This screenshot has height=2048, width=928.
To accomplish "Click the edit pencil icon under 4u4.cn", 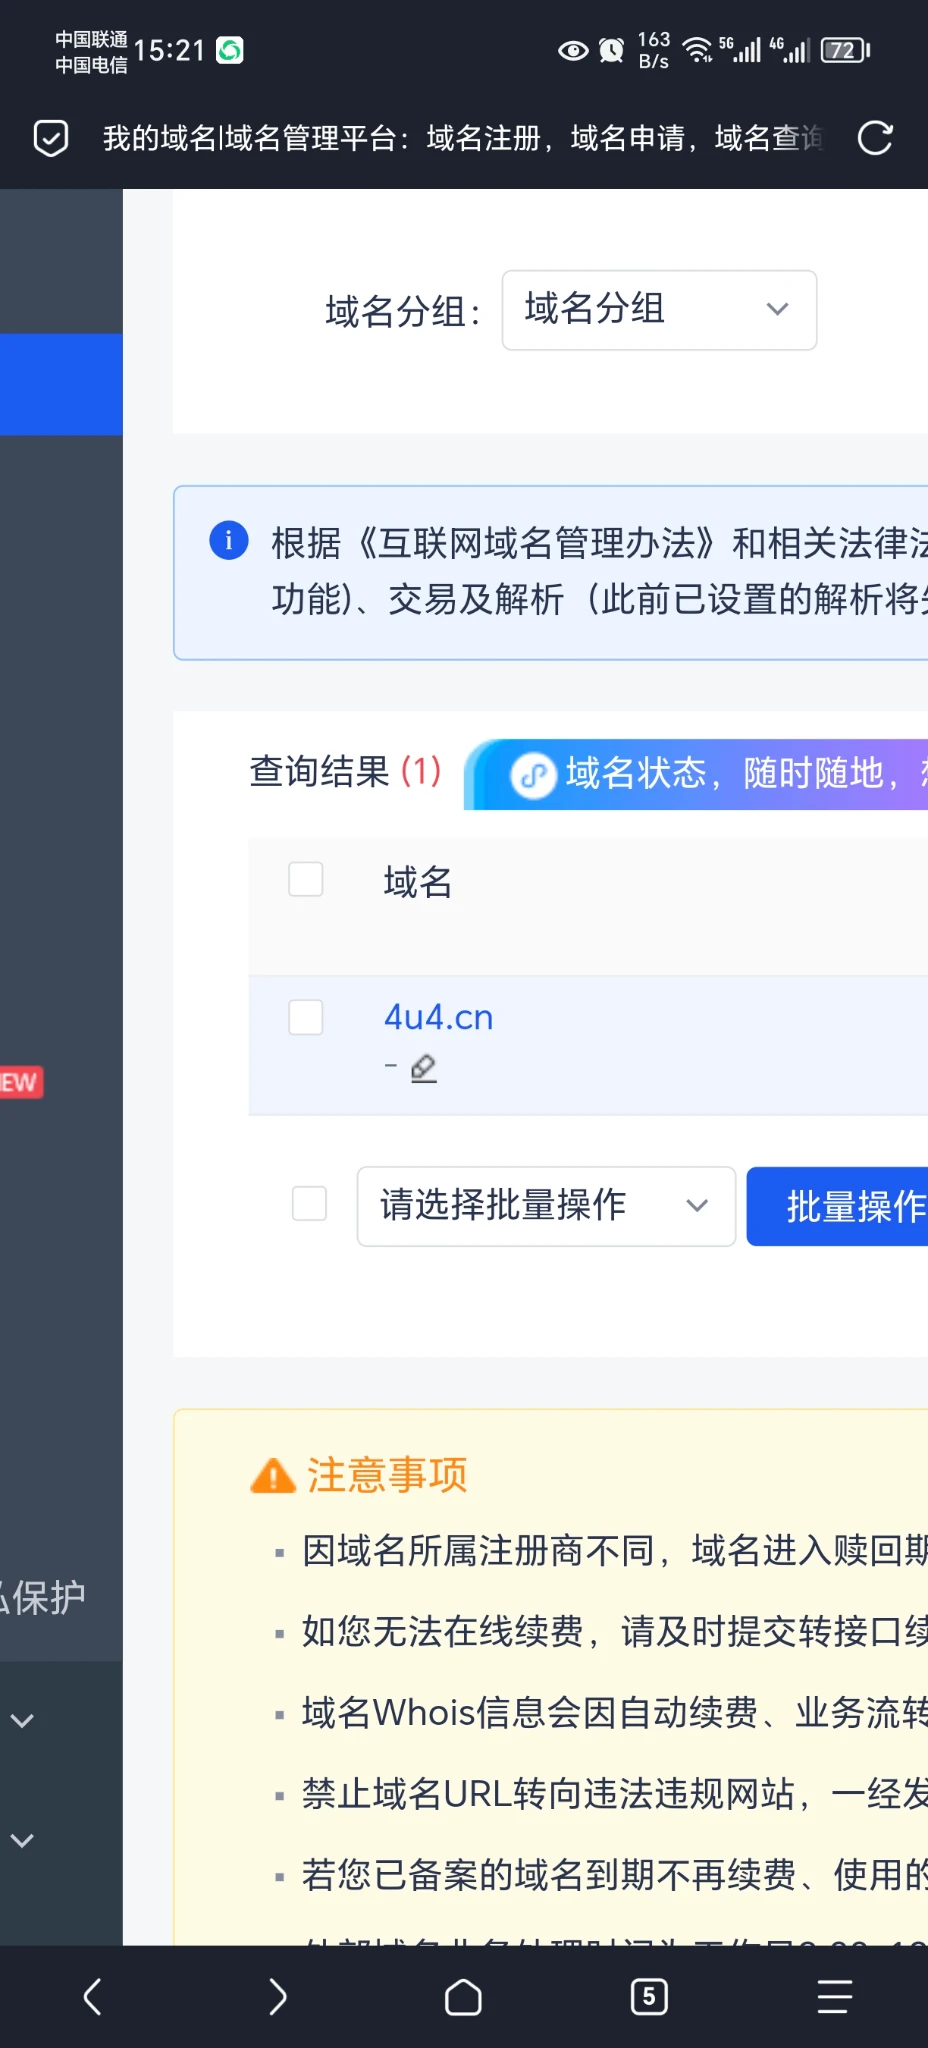I will (x=424, y=1068).
